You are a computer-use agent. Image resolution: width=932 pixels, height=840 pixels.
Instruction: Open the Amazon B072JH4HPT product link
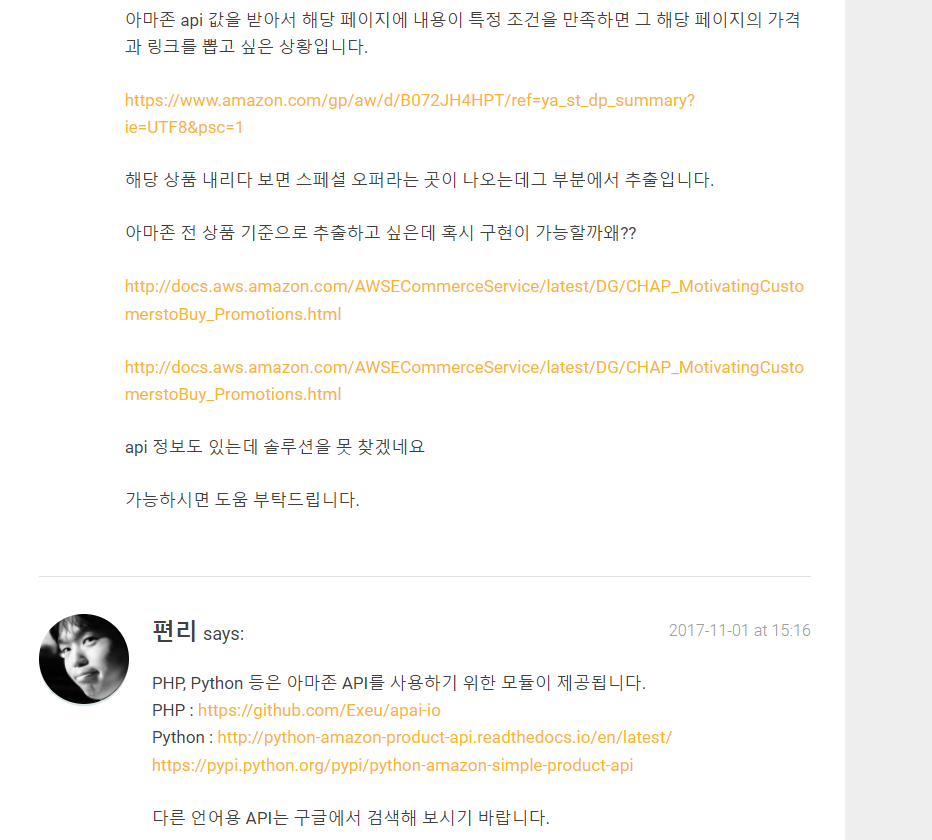coord(410,100)
